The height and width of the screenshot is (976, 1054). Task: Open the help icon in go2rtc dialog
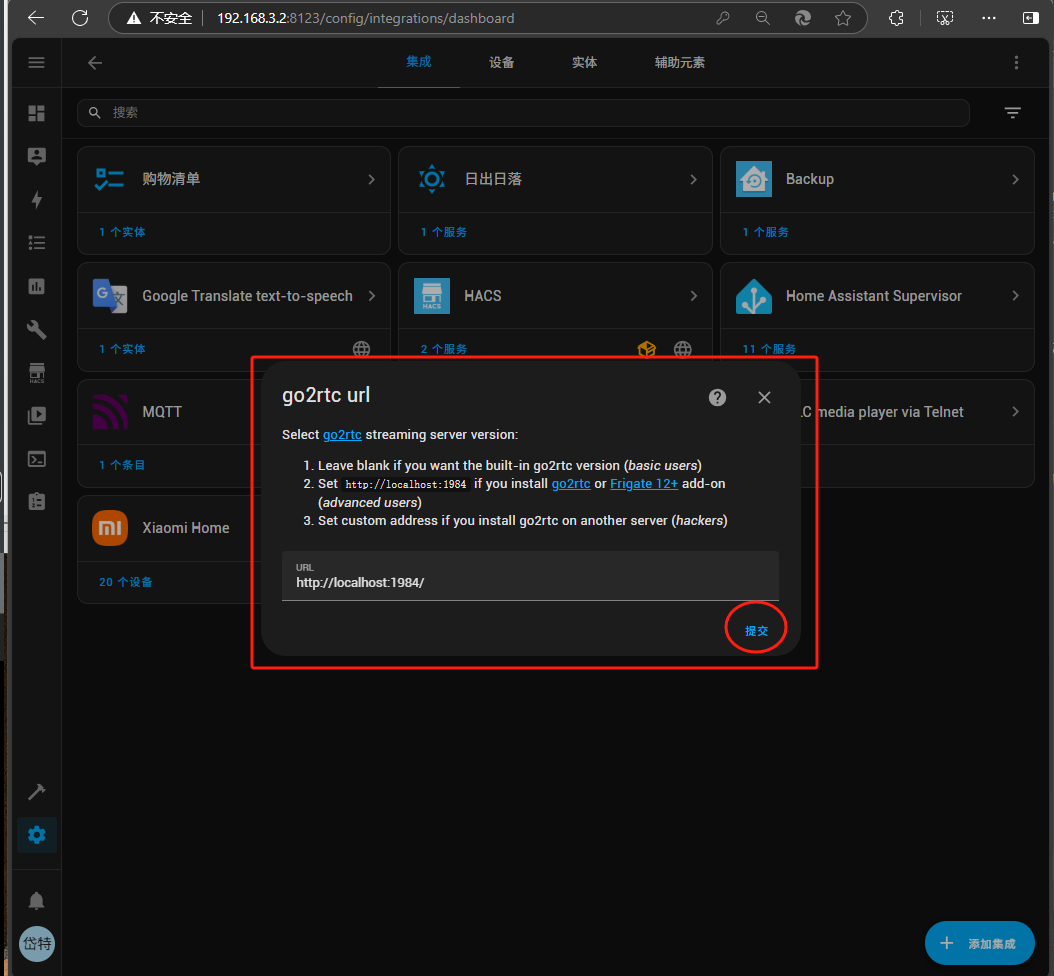coord(717,397)
